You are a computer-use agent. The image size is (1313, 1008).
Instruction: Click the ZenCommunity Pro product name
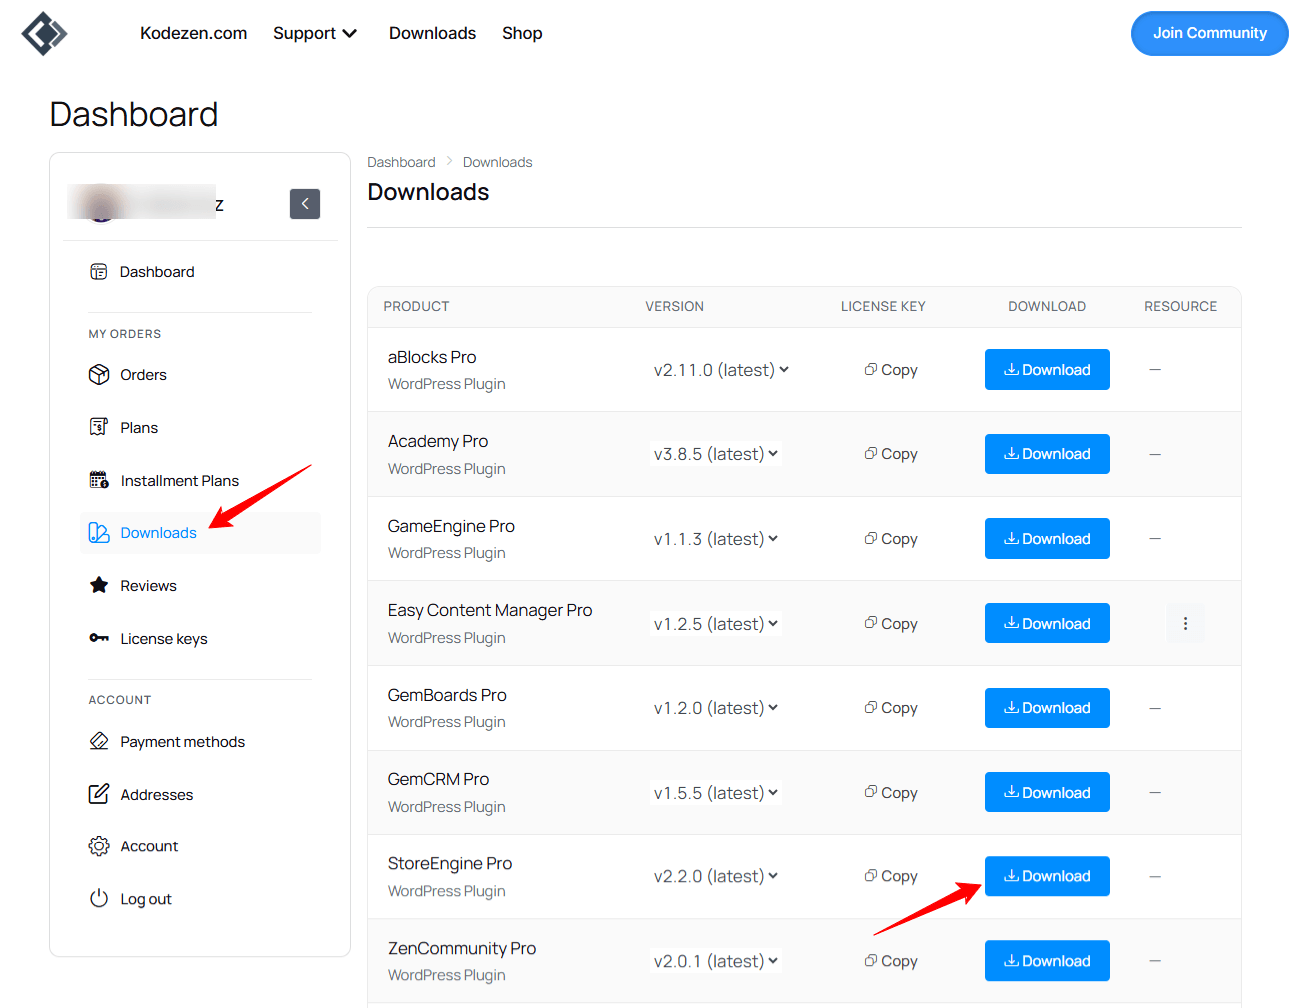click(462, 948)
